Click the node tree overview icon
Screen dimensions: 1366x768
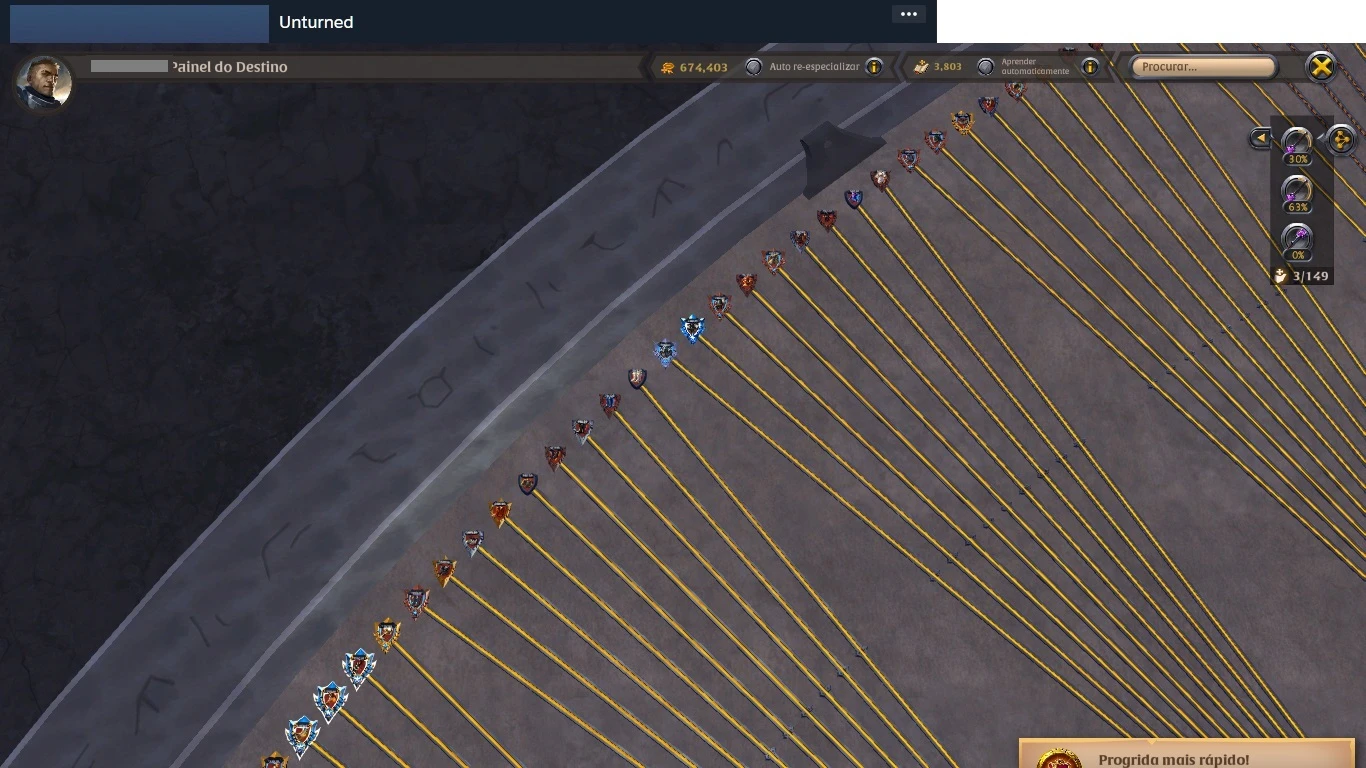tap(1340, 139)
